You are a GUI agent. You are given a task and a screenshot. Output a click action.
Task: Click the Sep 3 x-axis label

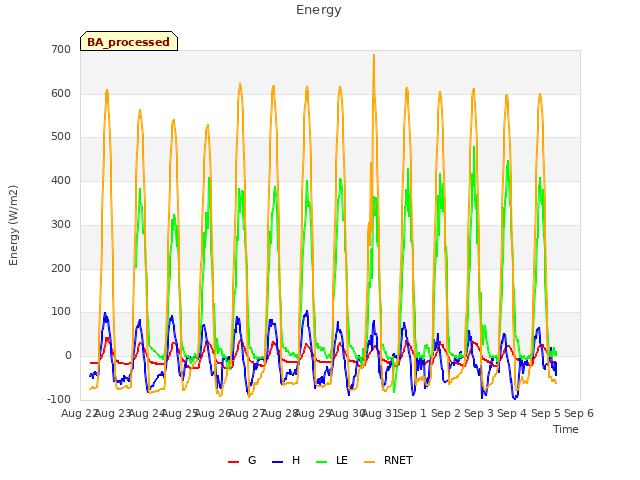[479, 413]
